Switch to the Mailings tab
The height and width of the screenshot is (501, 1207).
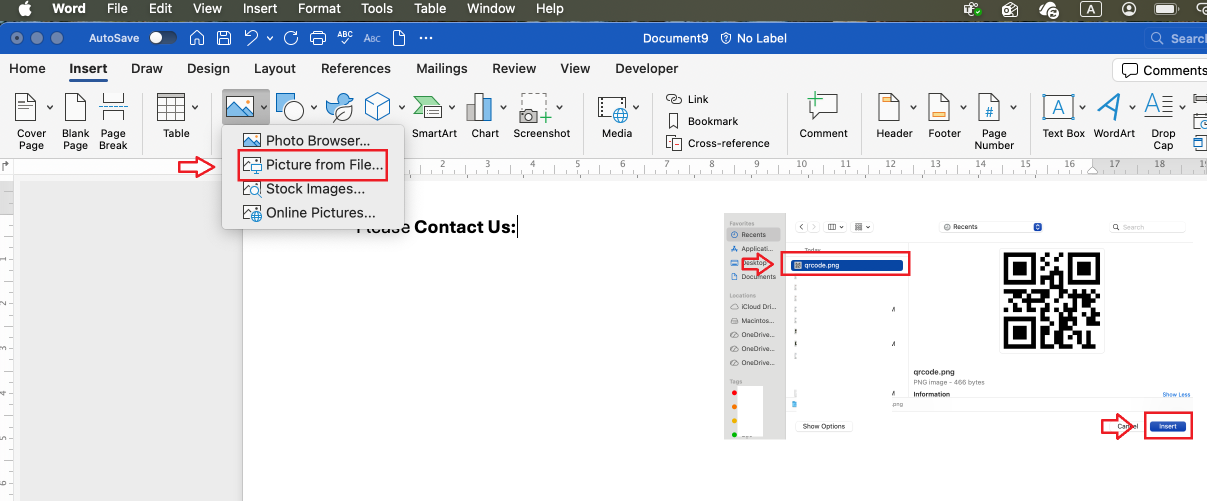[441, 69]
